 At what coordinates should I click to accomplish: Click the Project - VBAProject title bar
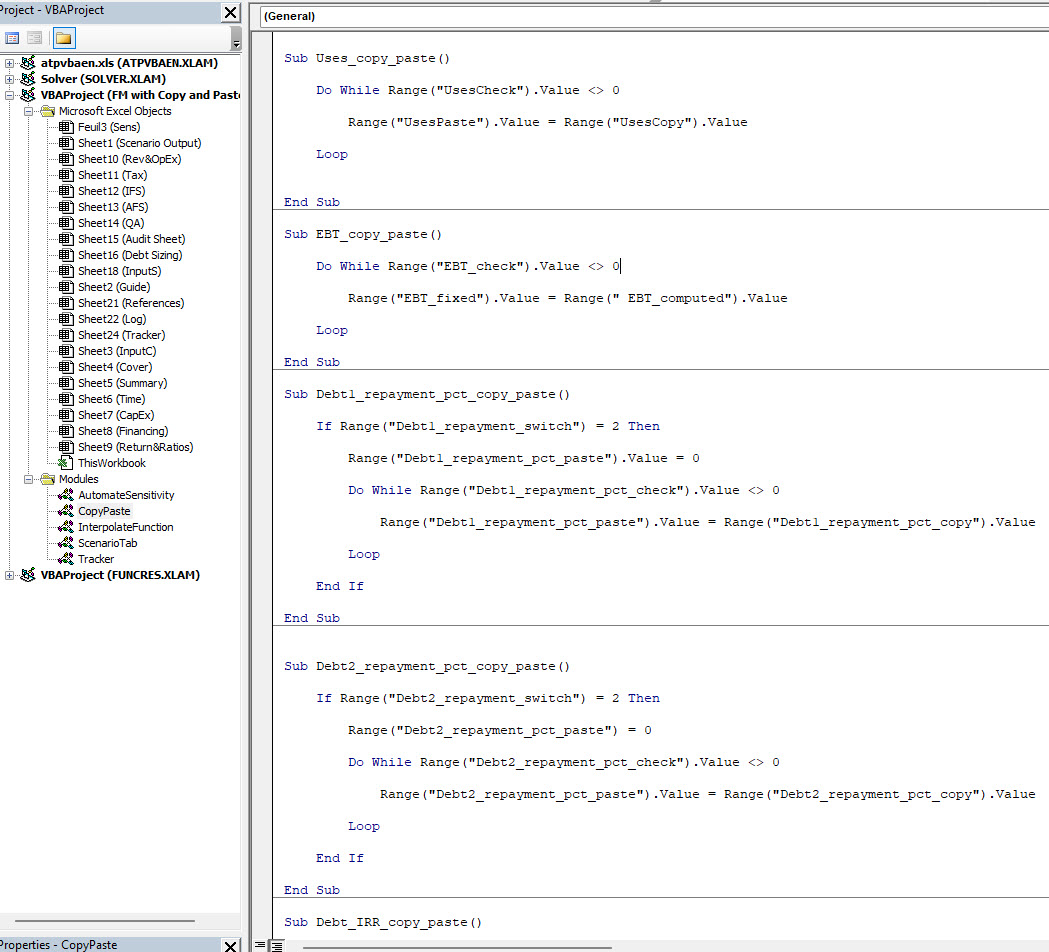[110, 11]
